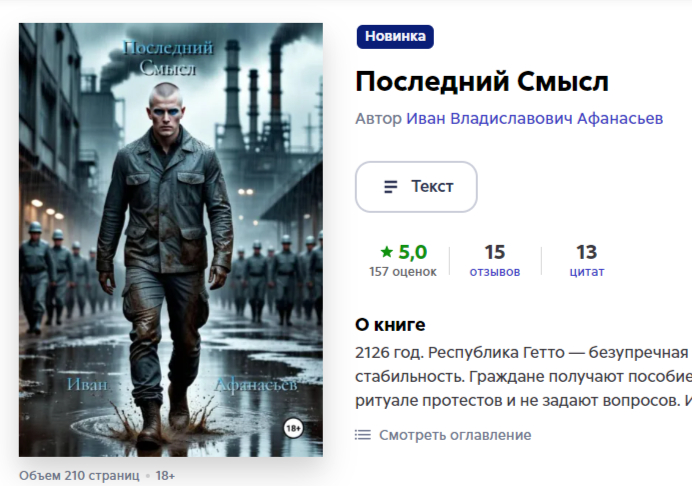Open the 13 цитат quotes link
The height and width of the screenshot is (486, 692).
(587, 260)
